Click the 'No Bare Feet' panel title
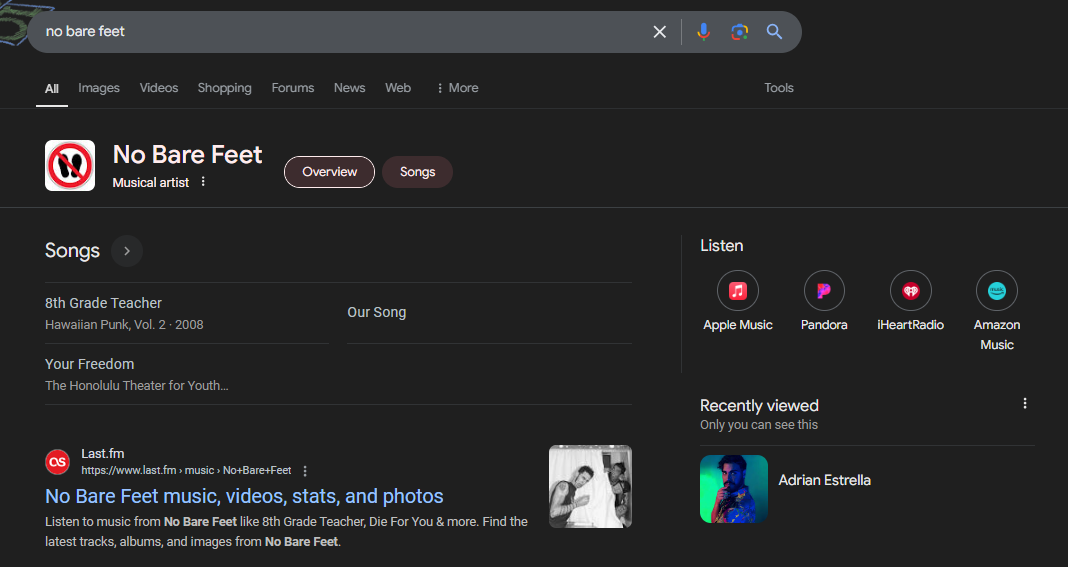The image size is (1068, 567). click(187, 155)
